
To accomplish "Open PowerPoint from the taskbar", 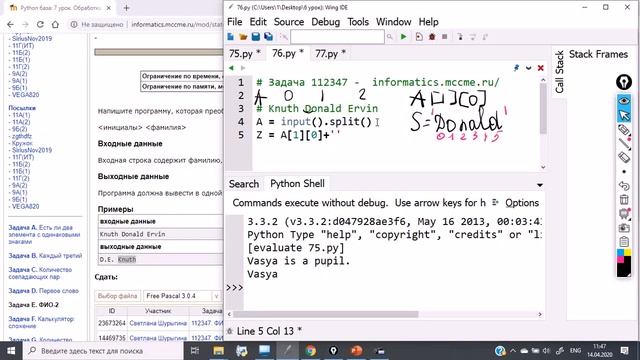I will [x=356, y=351].
